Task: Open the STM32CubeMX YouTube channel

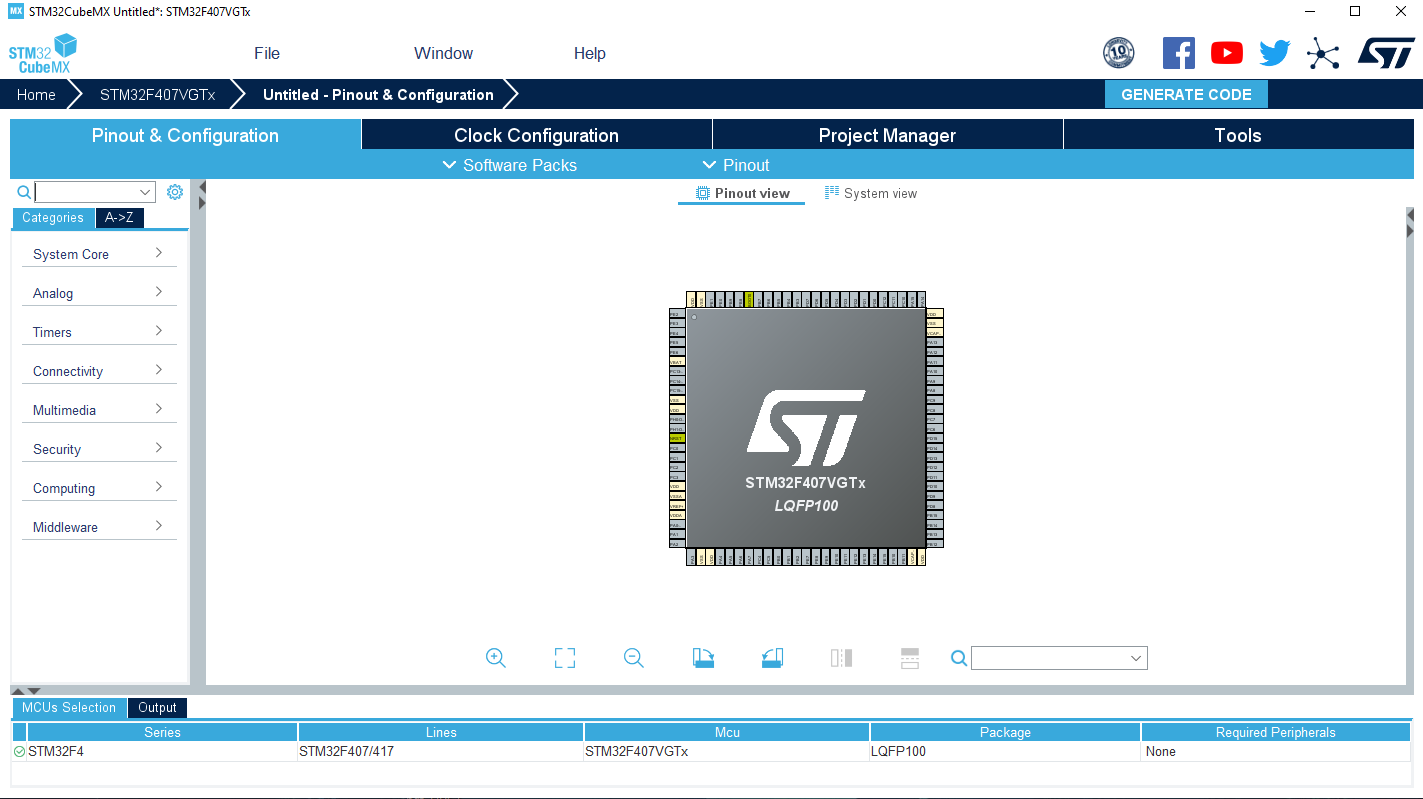Action: 1227,52
